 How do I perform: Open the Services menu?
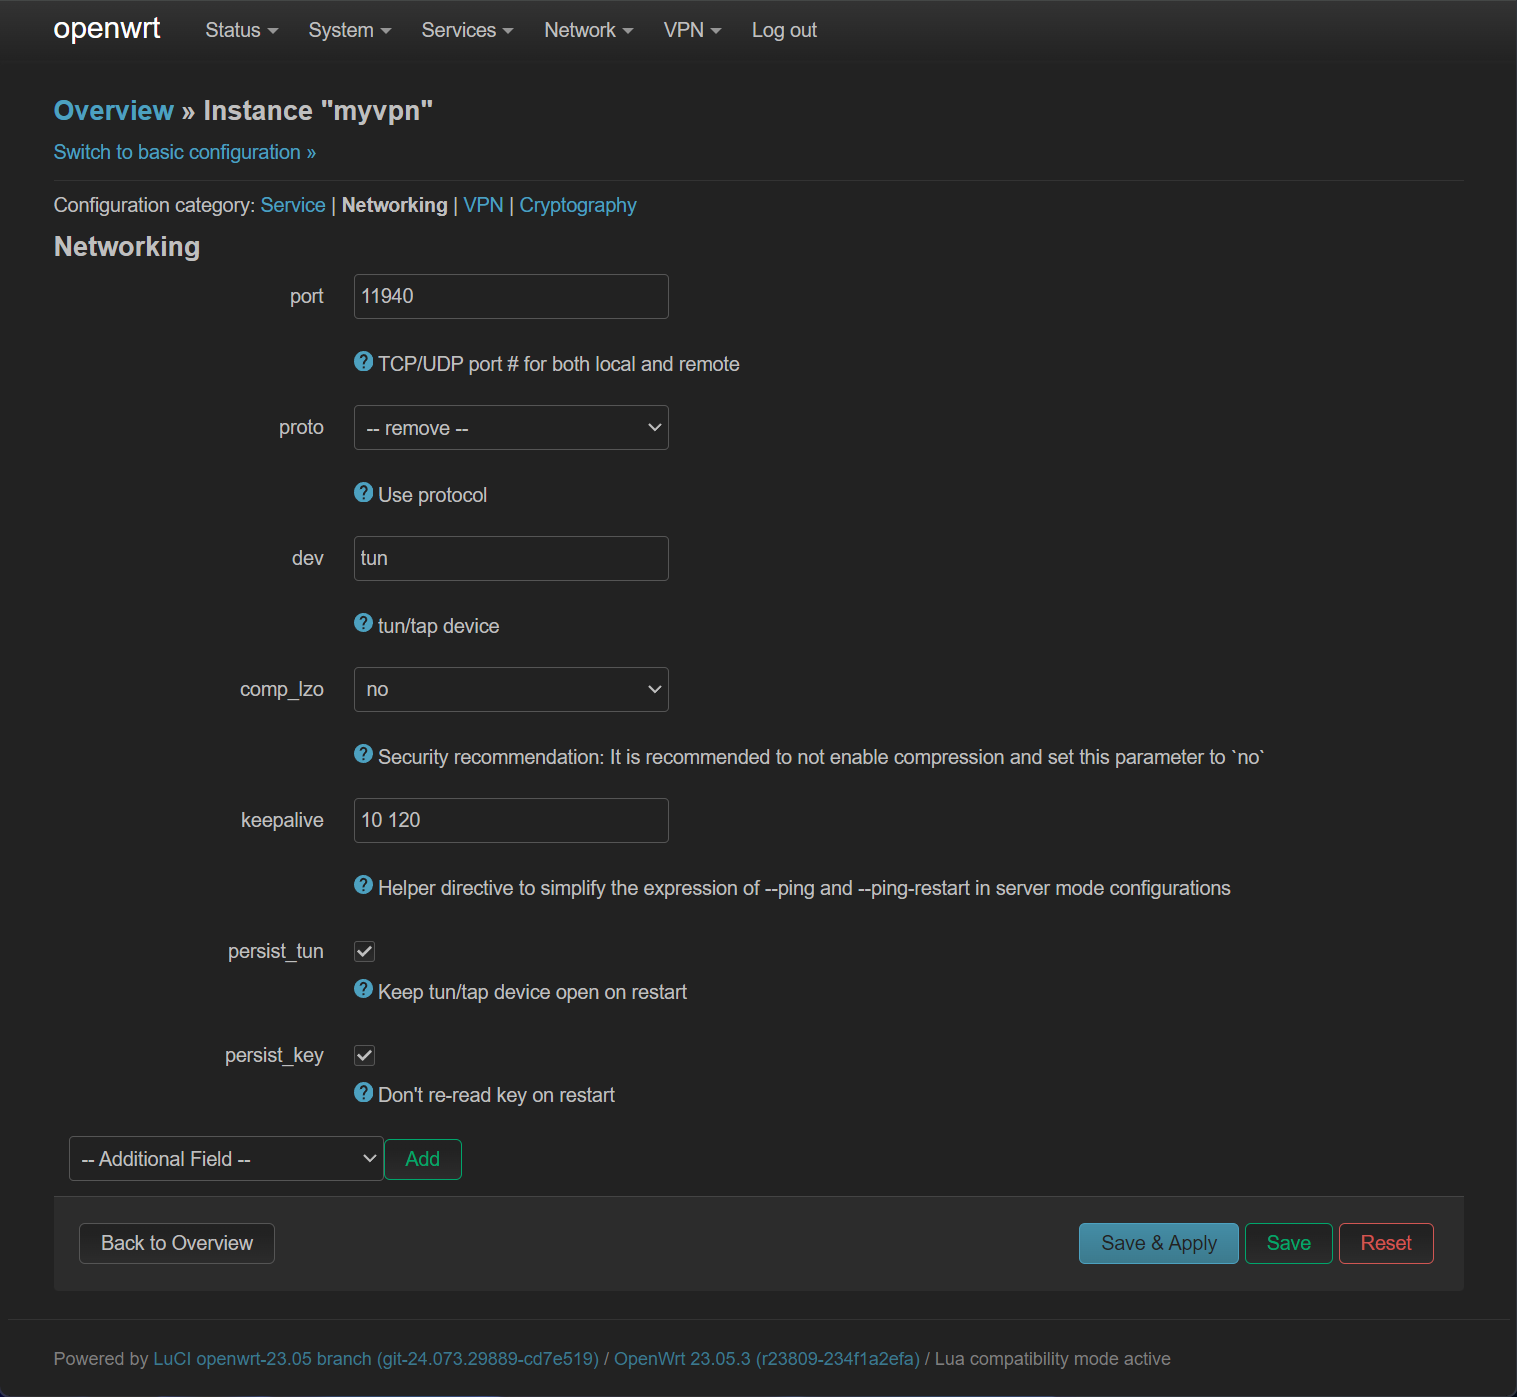point(467,31)
